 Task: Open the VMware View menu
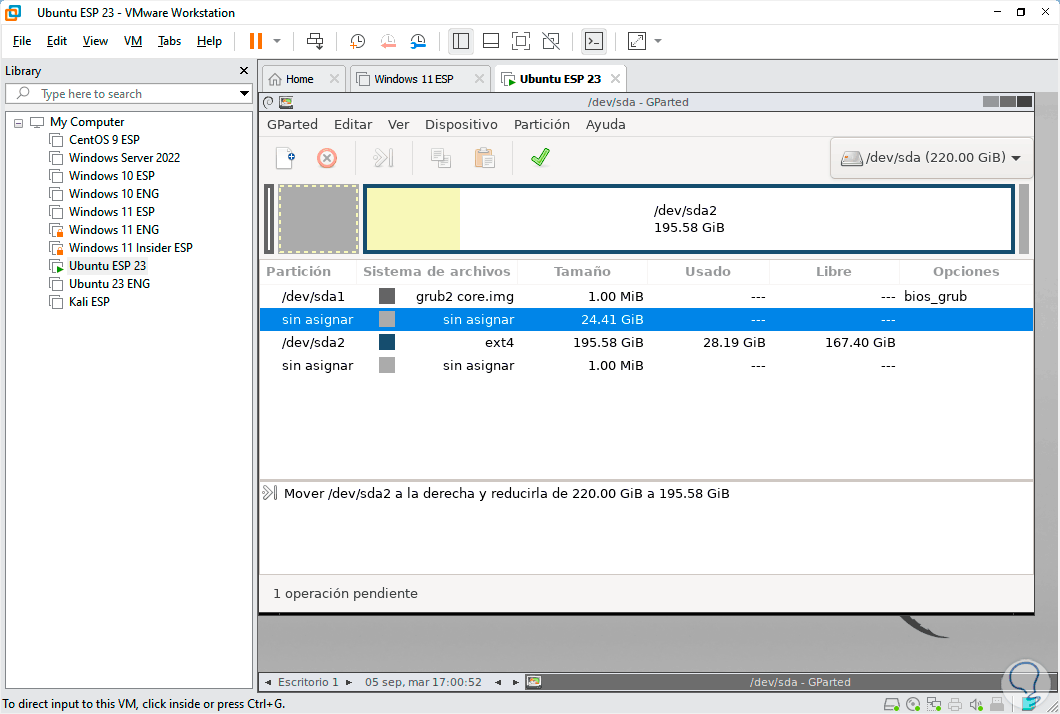[x=95, y=41]
